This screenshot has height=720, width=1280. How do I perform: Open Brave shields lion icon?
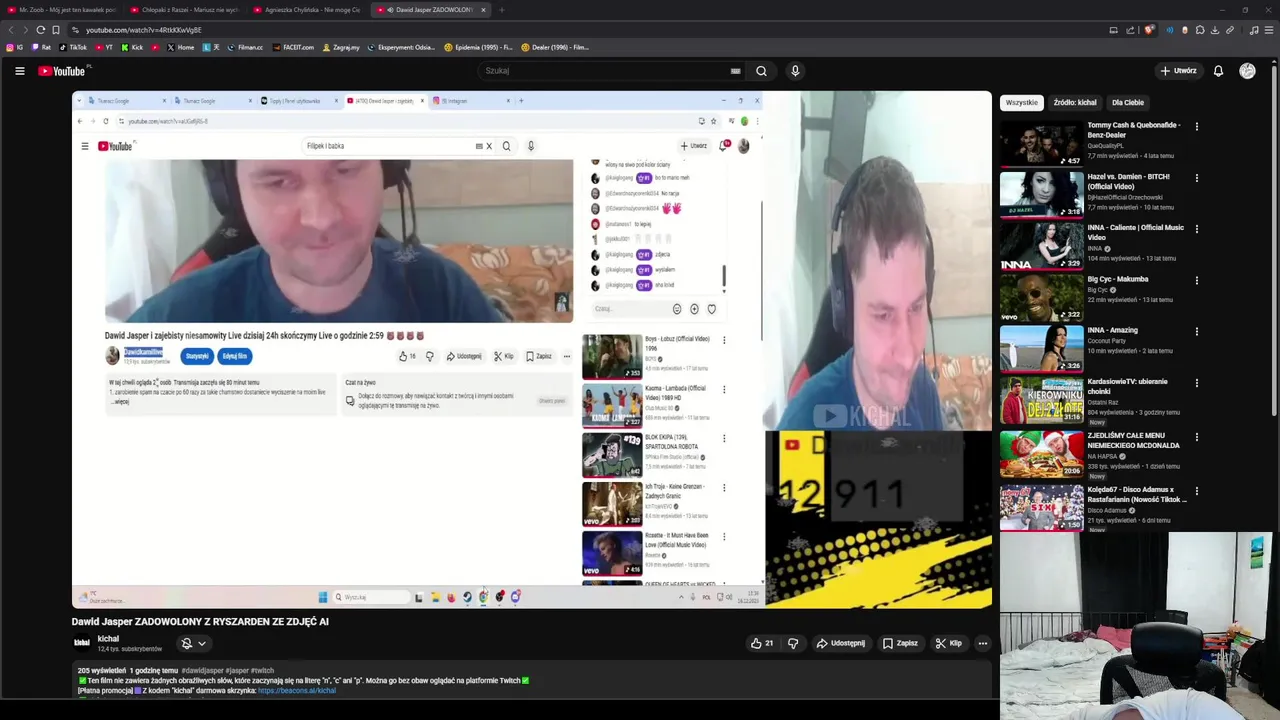[x=1148, y=30]
